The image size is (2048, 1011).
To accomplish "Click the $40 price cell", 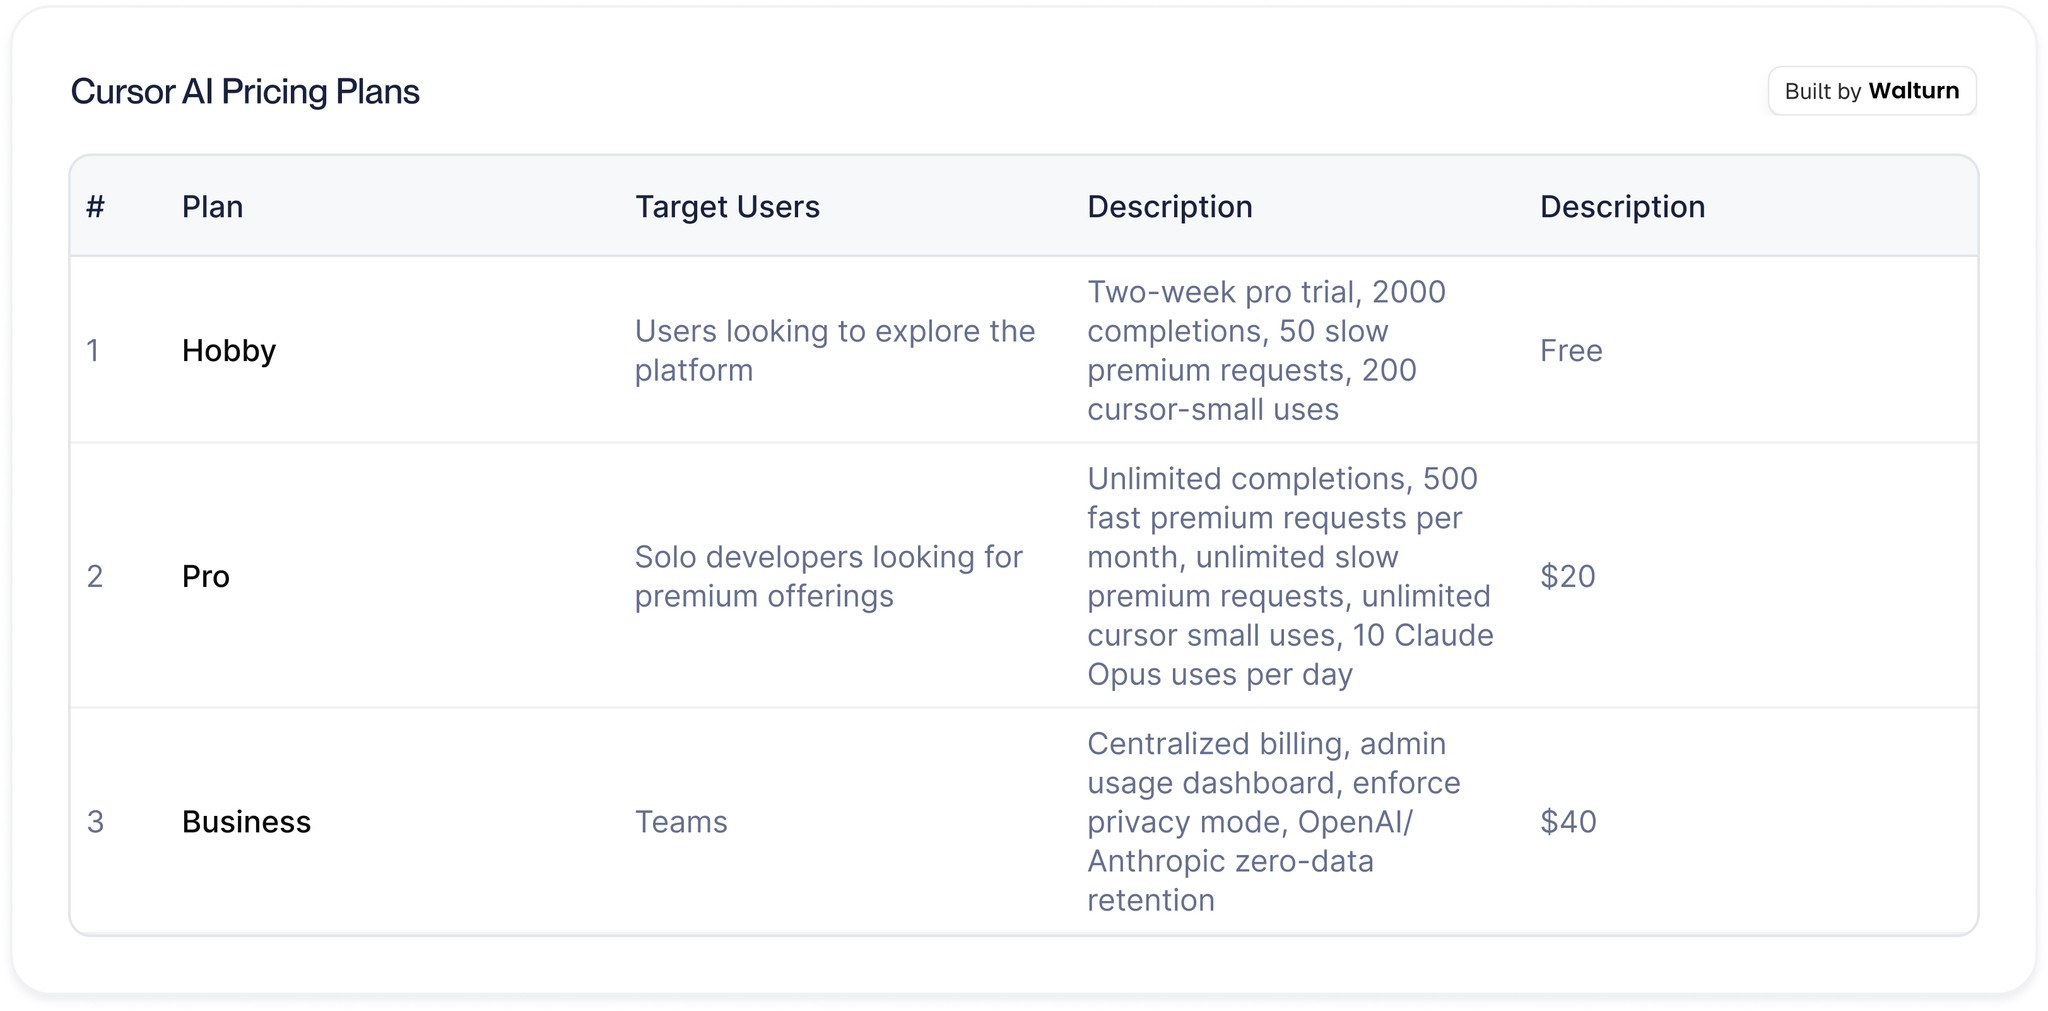I will (x=1568, y=822).
